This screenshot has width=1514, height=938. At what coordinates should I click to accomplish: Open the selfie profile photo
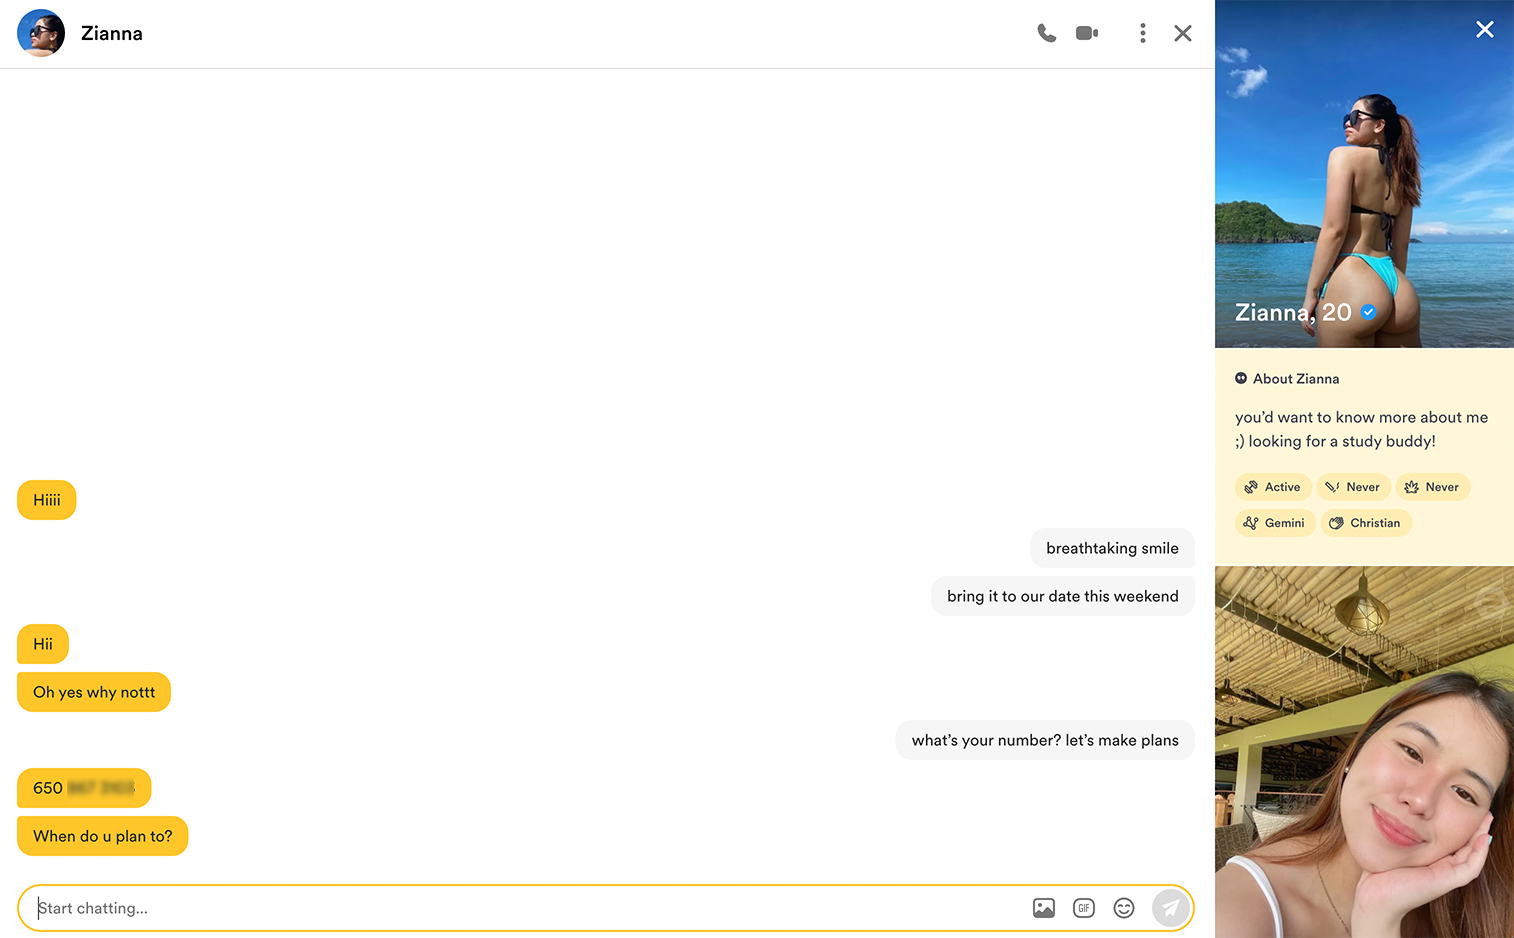pos(1364,752)
